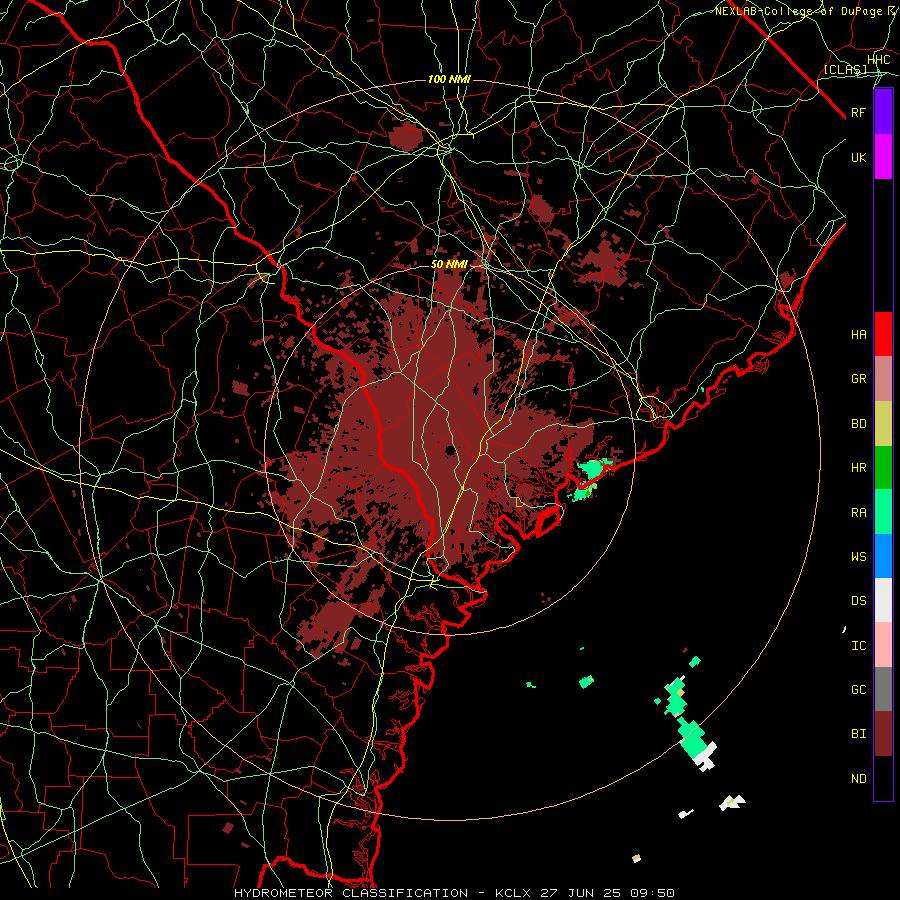The height and width of the screenshot is (900, 900).
Task: Click the UK legend label
Action: click(x=859, y=157)
